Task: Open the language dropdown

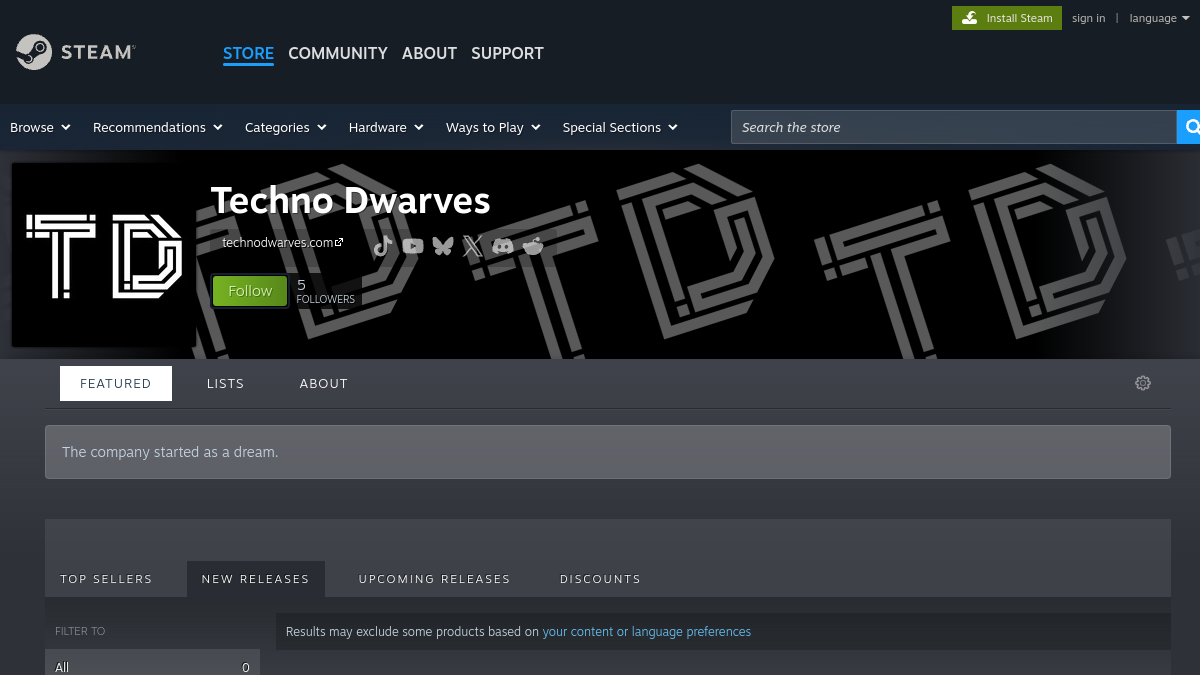Action: (x=1160, y=18)
